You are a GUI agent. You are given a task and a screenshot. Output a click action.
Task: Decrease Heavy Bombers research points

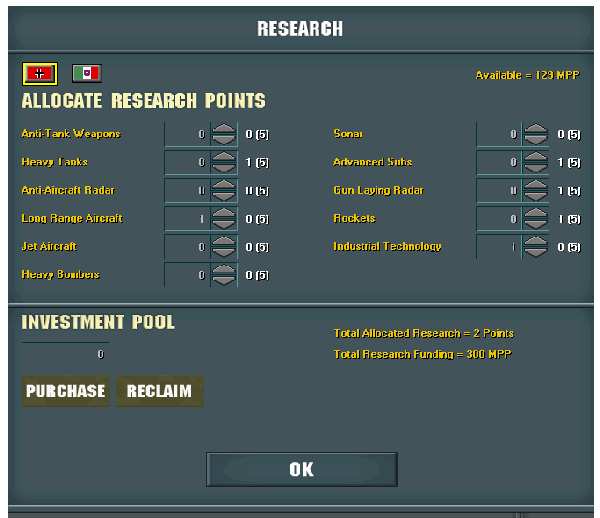(224, 280)
